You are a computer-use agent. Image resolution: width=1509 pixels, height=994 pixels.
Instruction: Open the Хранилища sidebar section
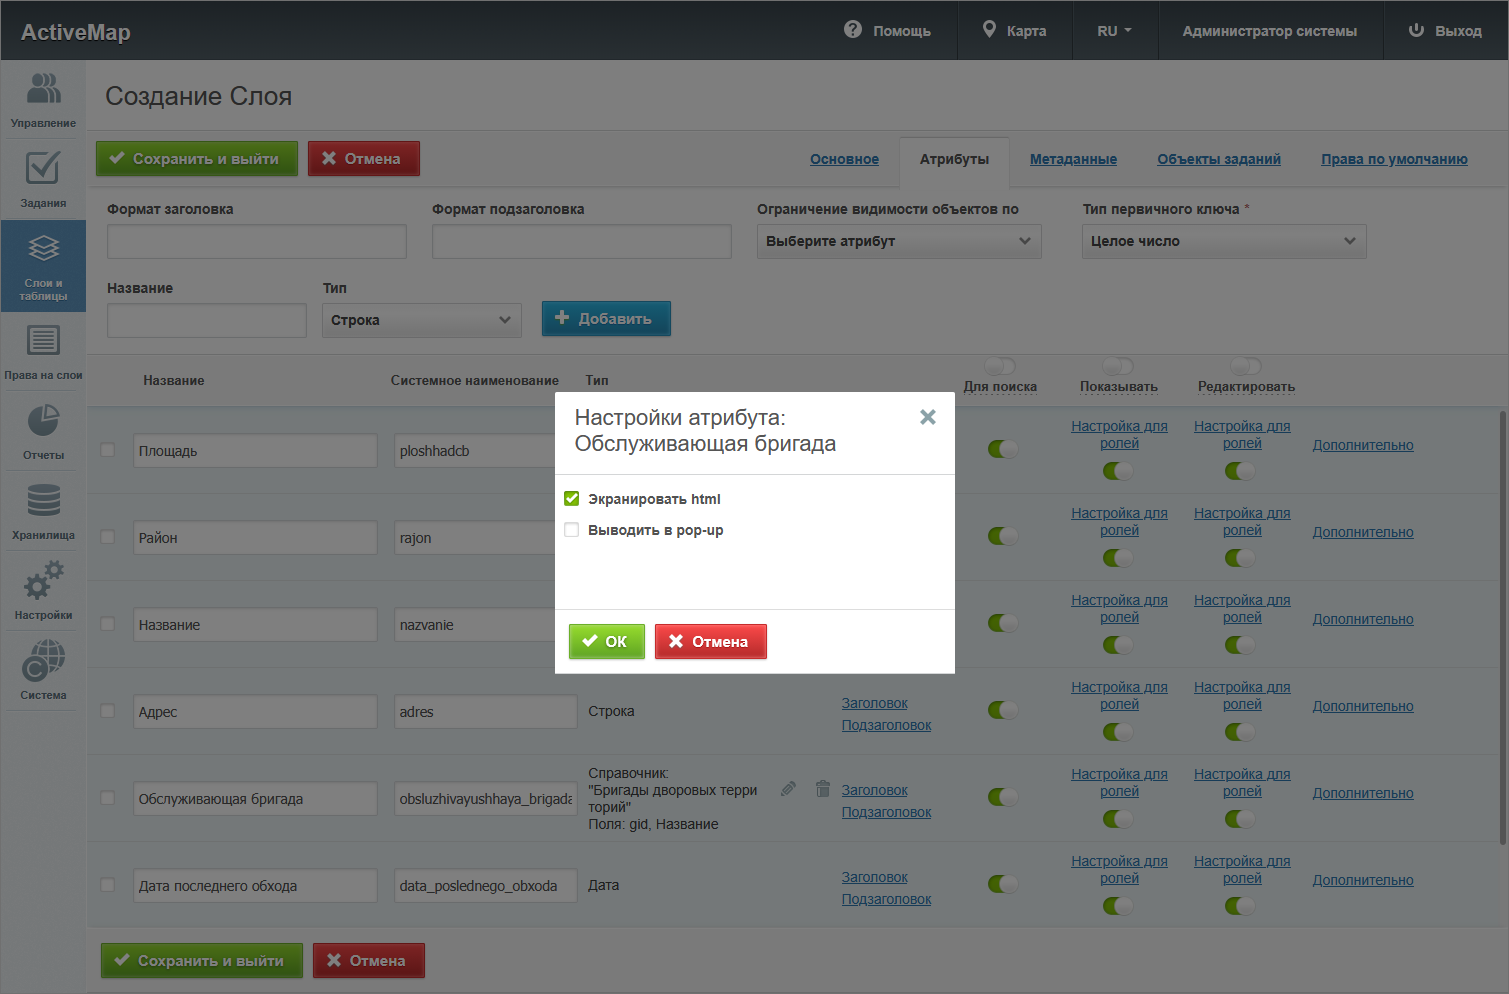pos(43,512)
